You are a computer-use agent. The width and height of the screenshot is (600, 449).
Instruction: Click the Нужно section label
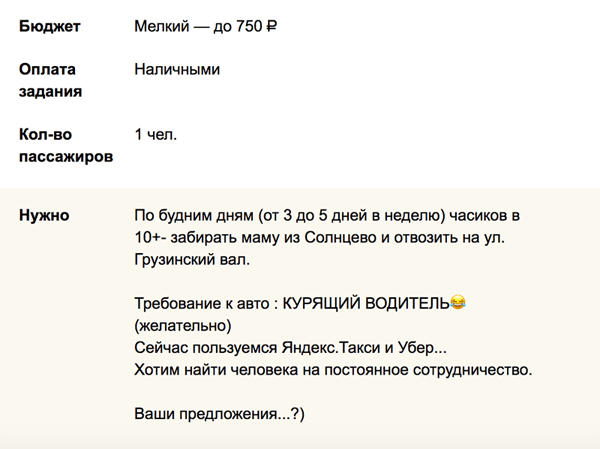tap(44, 215)
